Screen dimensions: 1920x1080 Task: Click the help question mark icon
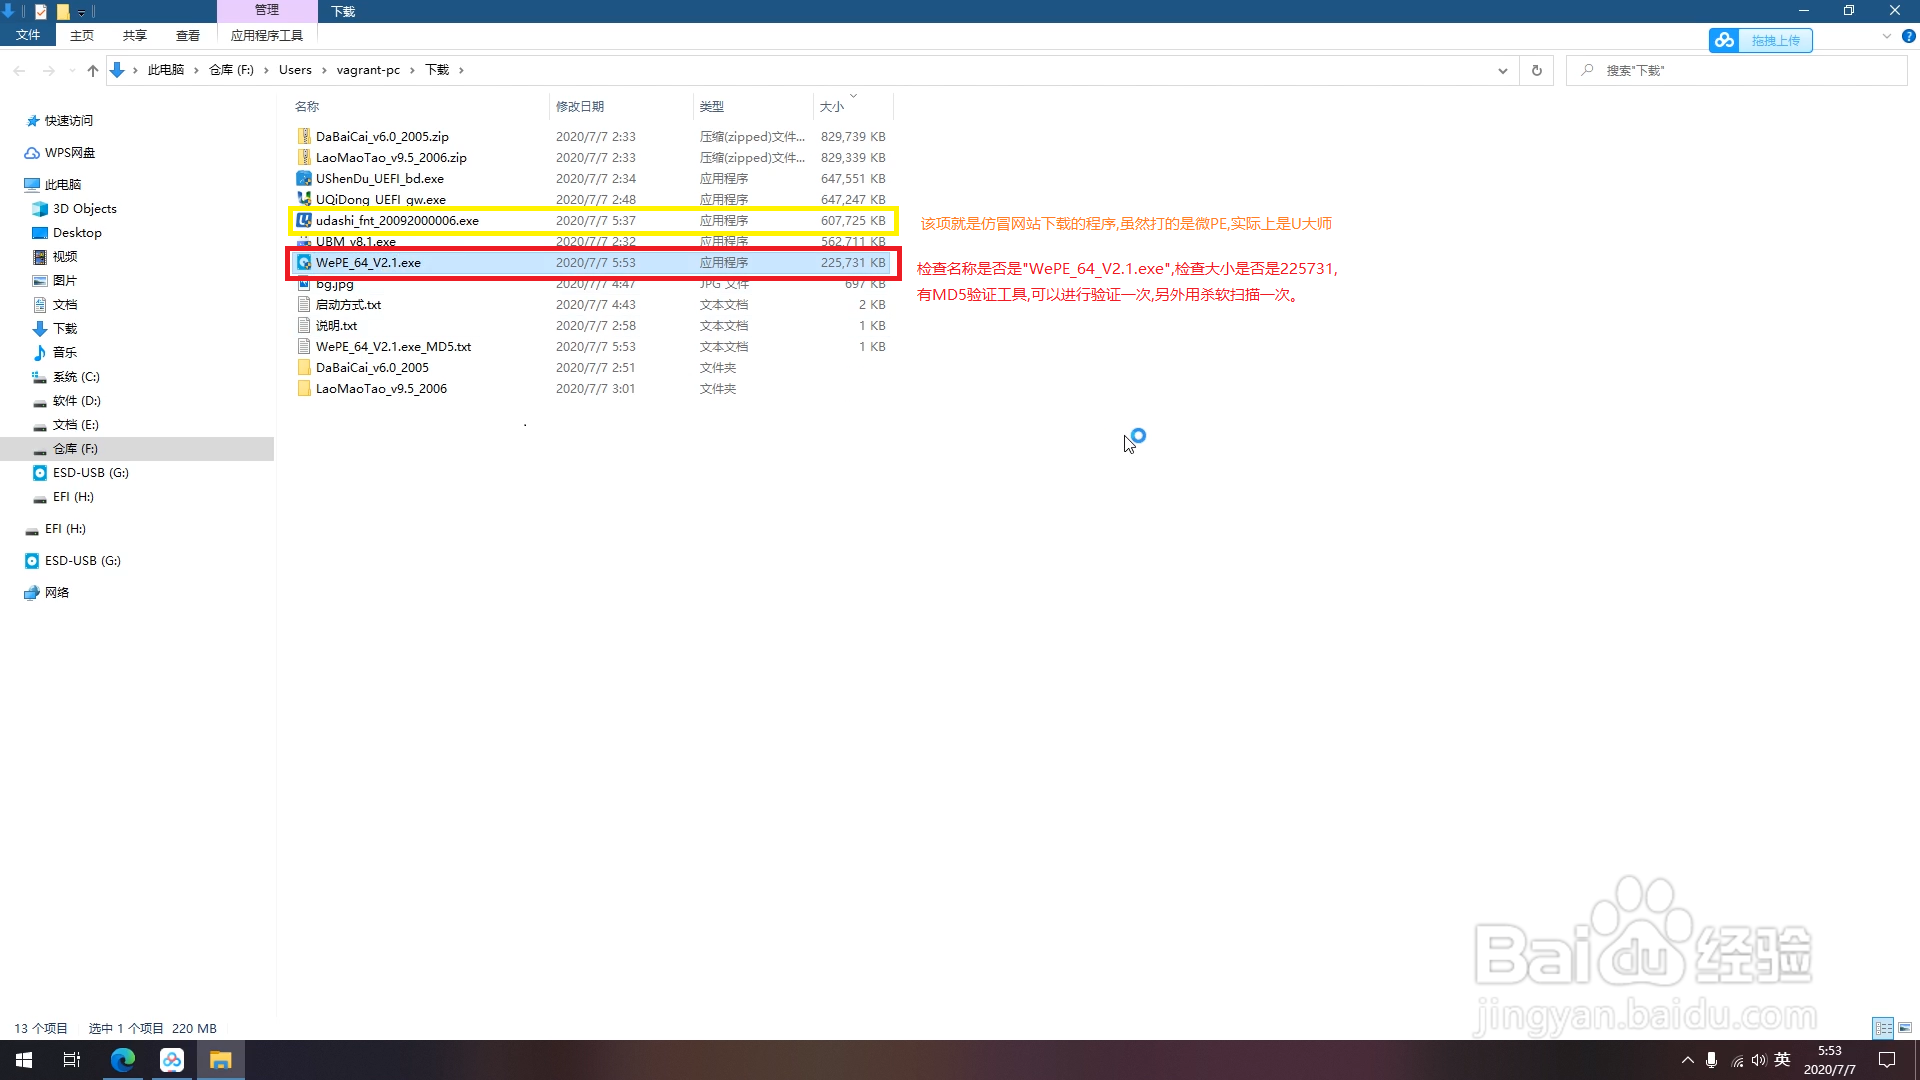point(1908,36)
